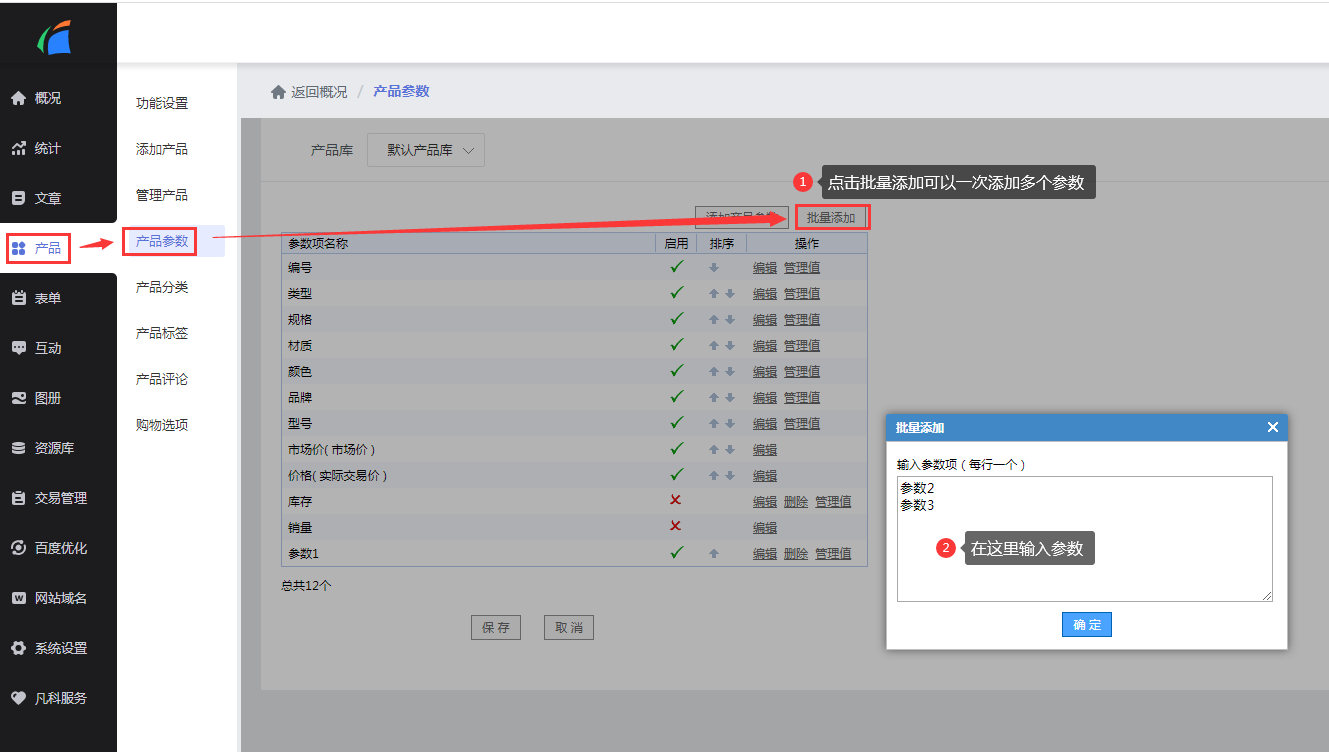Viewport: 1329px width, 752px height.
Task: Click 管理值 for the 库存 row
Action: coord(833,502)
